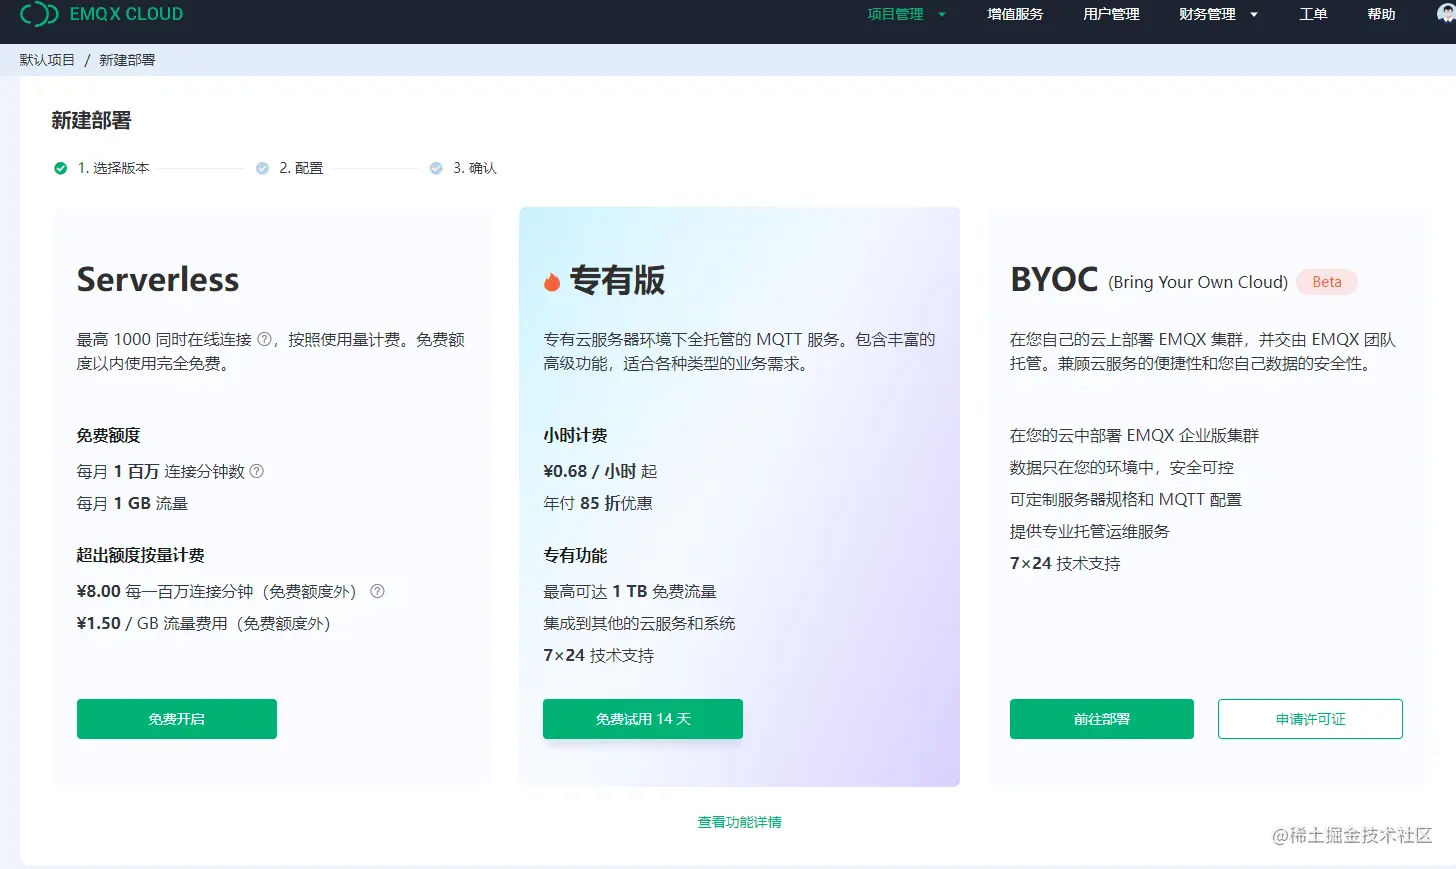The height and width of the screenshot is (869, 1456).
Task: Click the 小时计费 heading
Action: click(x=575, y=435)
